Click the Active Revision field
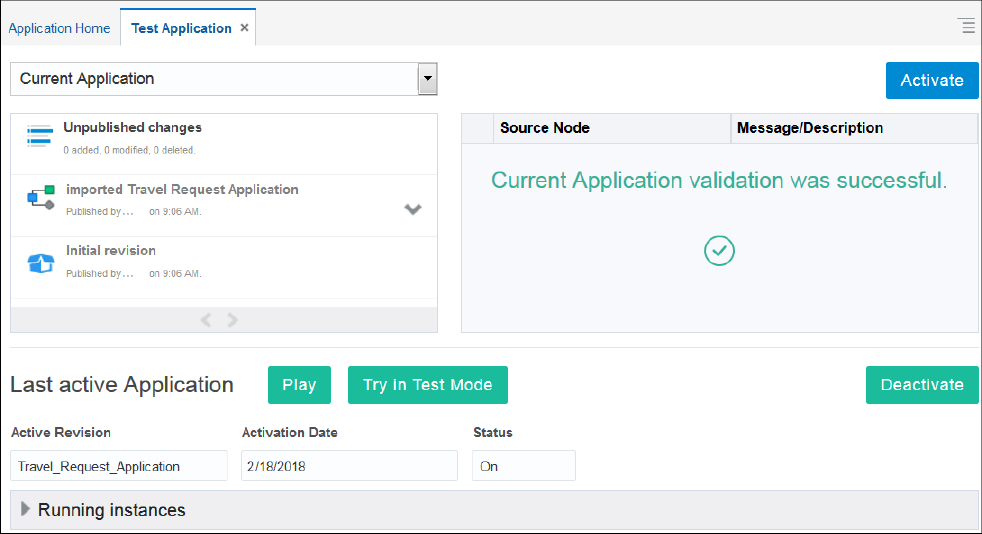This screenshot has width=982, height=534. click(x=119, y=466)
